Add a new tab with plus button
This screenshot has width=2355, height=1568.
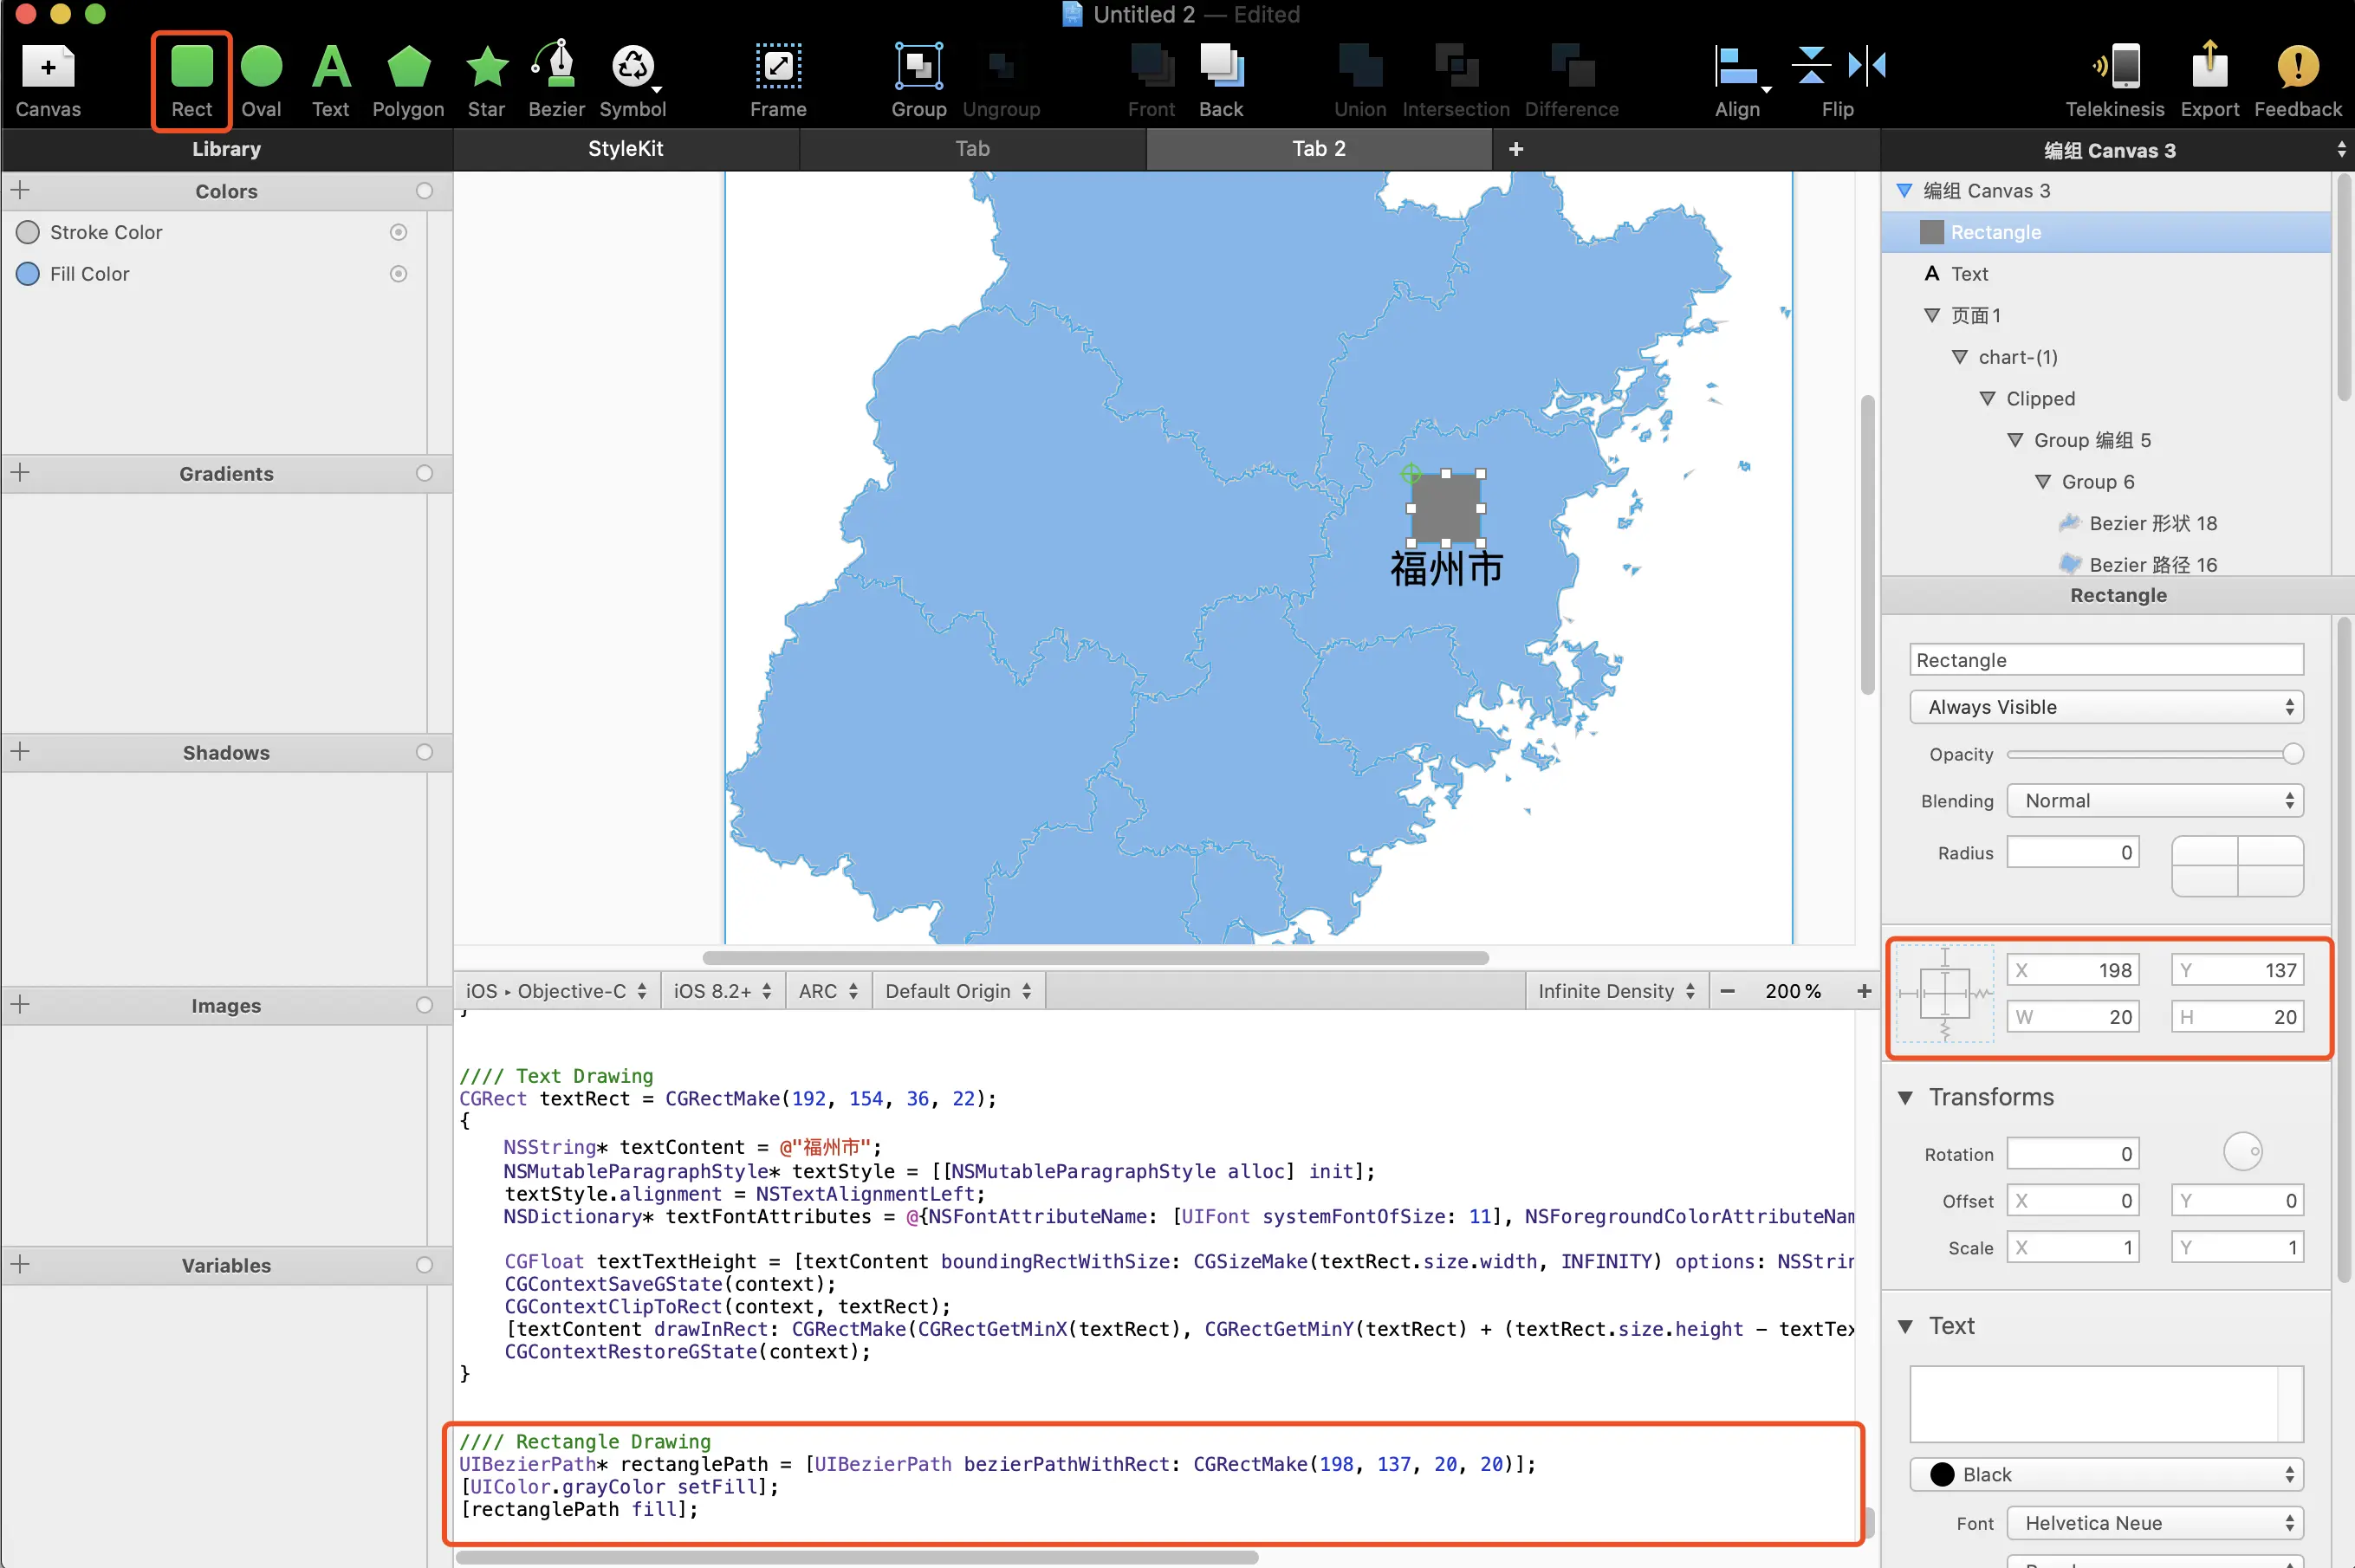pyautogui.click(x=1516, y=149)
